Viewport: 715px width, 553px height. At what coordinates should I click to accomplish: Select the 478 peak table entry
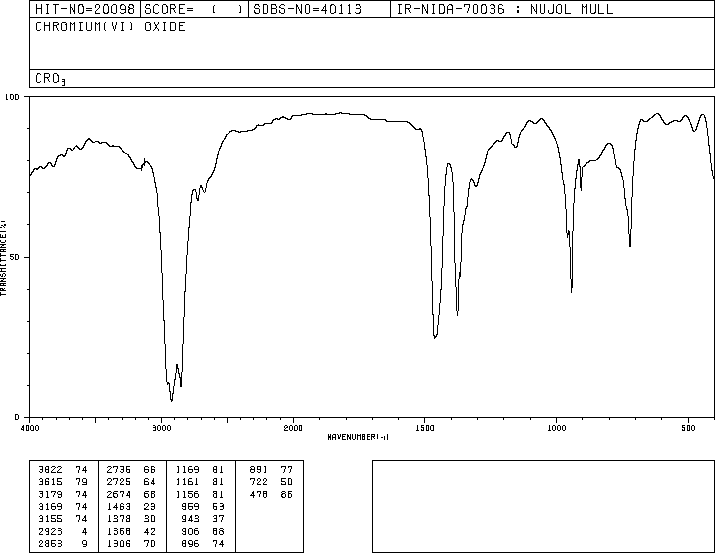(x=259, y=495)
